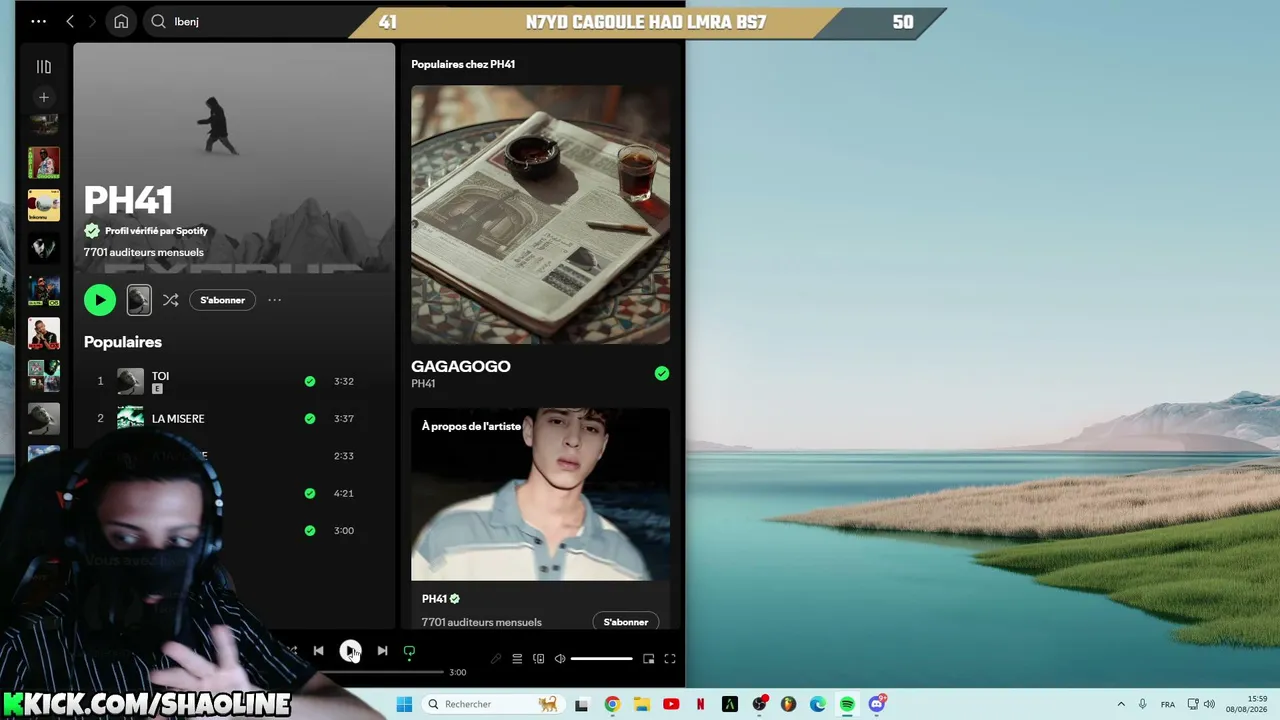
Task: Open Google Chrome from the taskbar
Action: point(612,704)
